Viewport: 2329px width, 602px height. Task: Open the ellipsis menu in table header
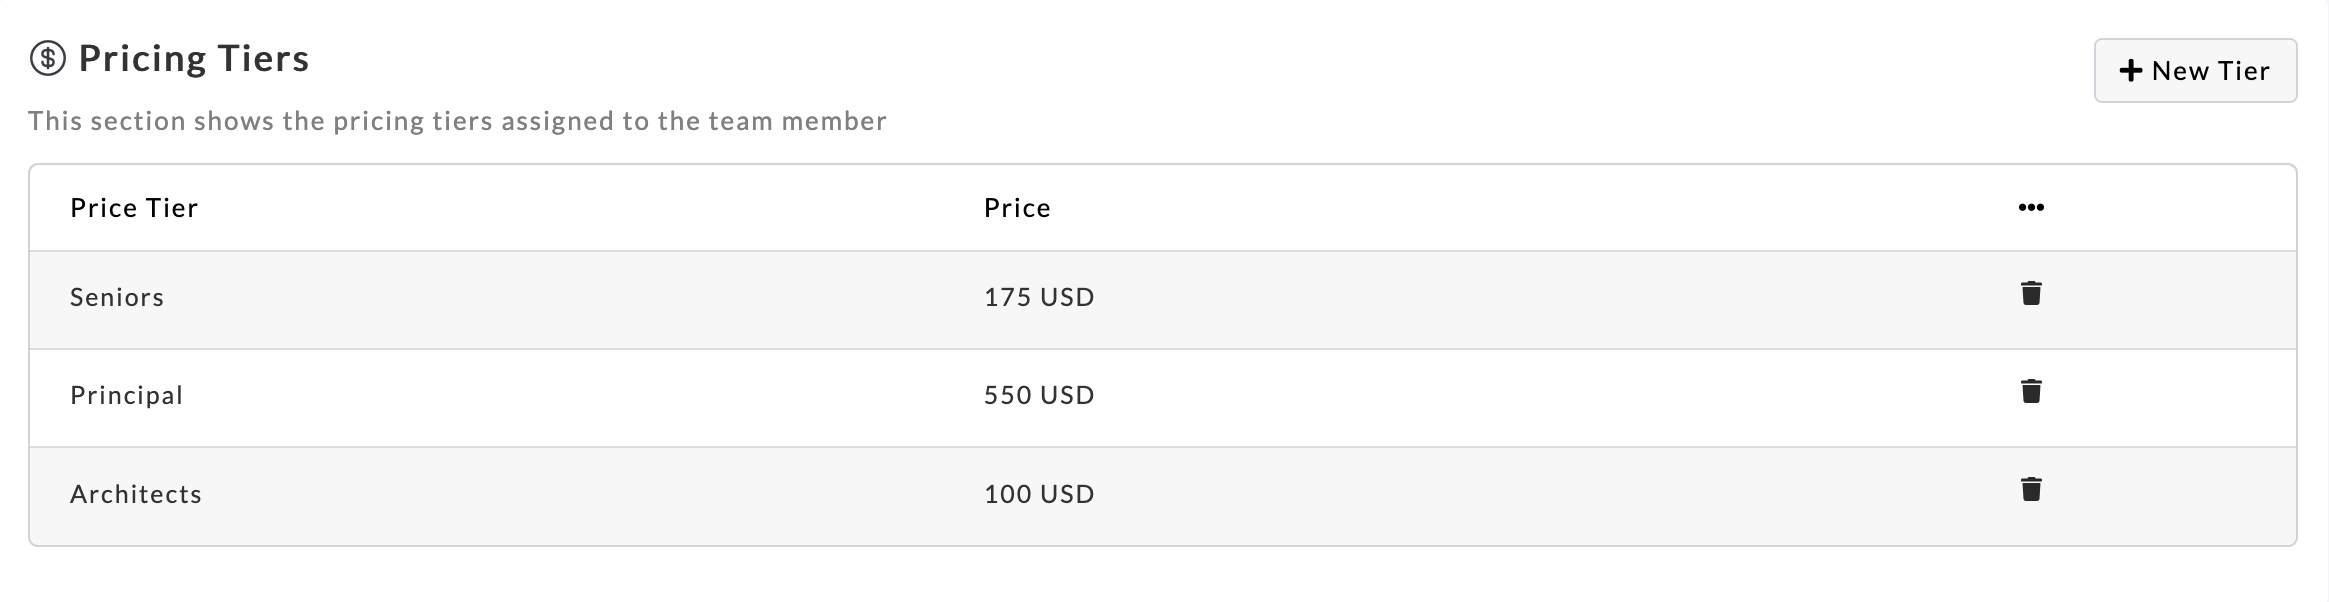coord(2030,208)
